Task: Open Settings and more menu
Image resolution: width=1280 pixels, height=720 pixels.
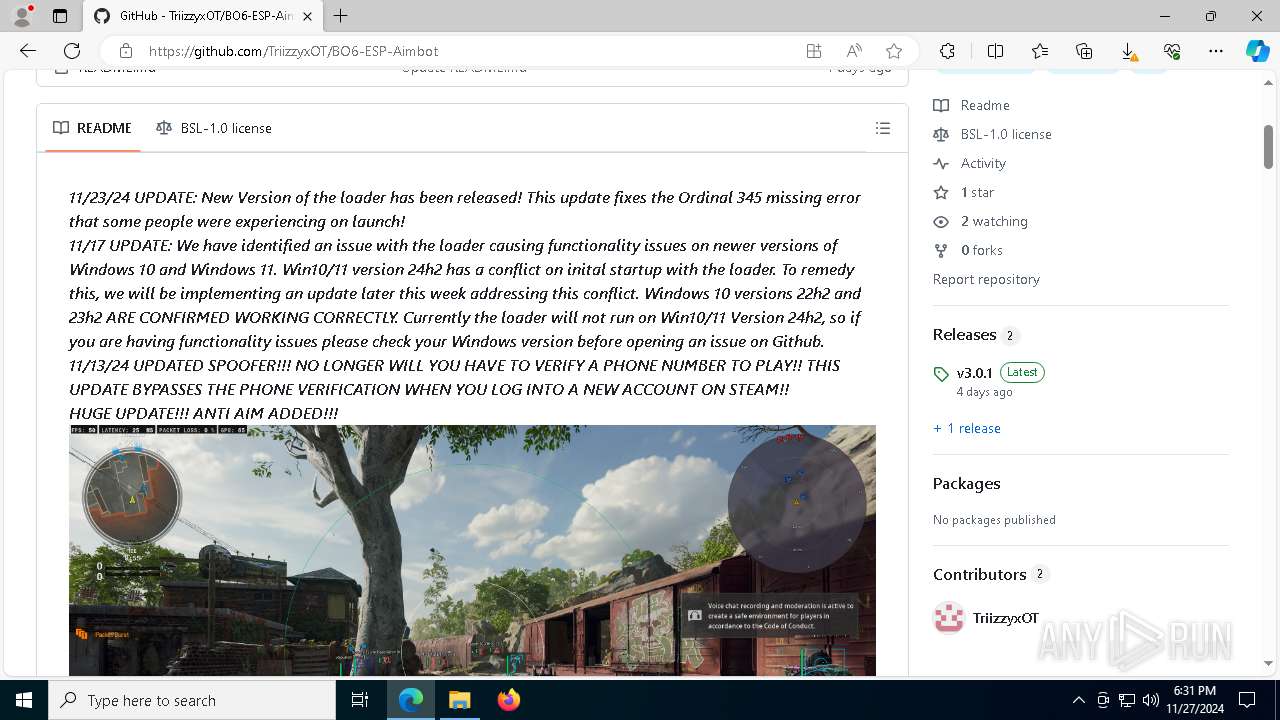Action: [x=1216, y=51]
